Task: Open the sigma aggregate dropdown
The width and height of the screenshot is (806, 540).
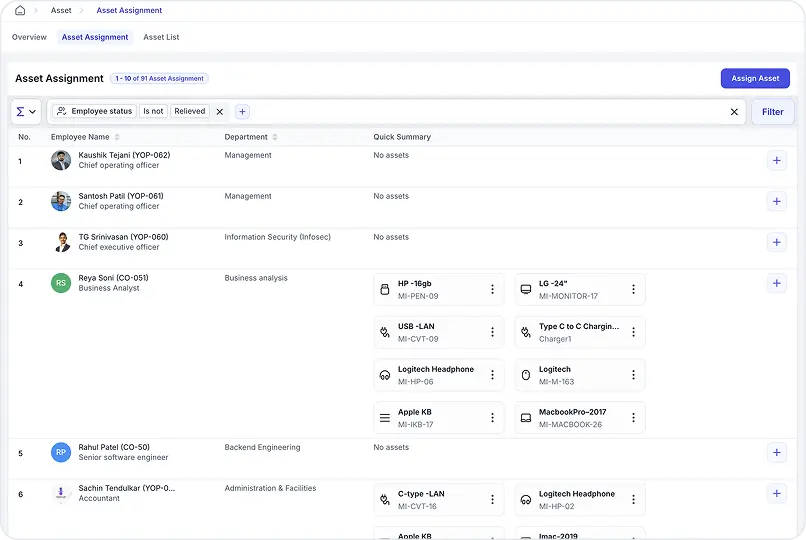Action: [26, 112]
